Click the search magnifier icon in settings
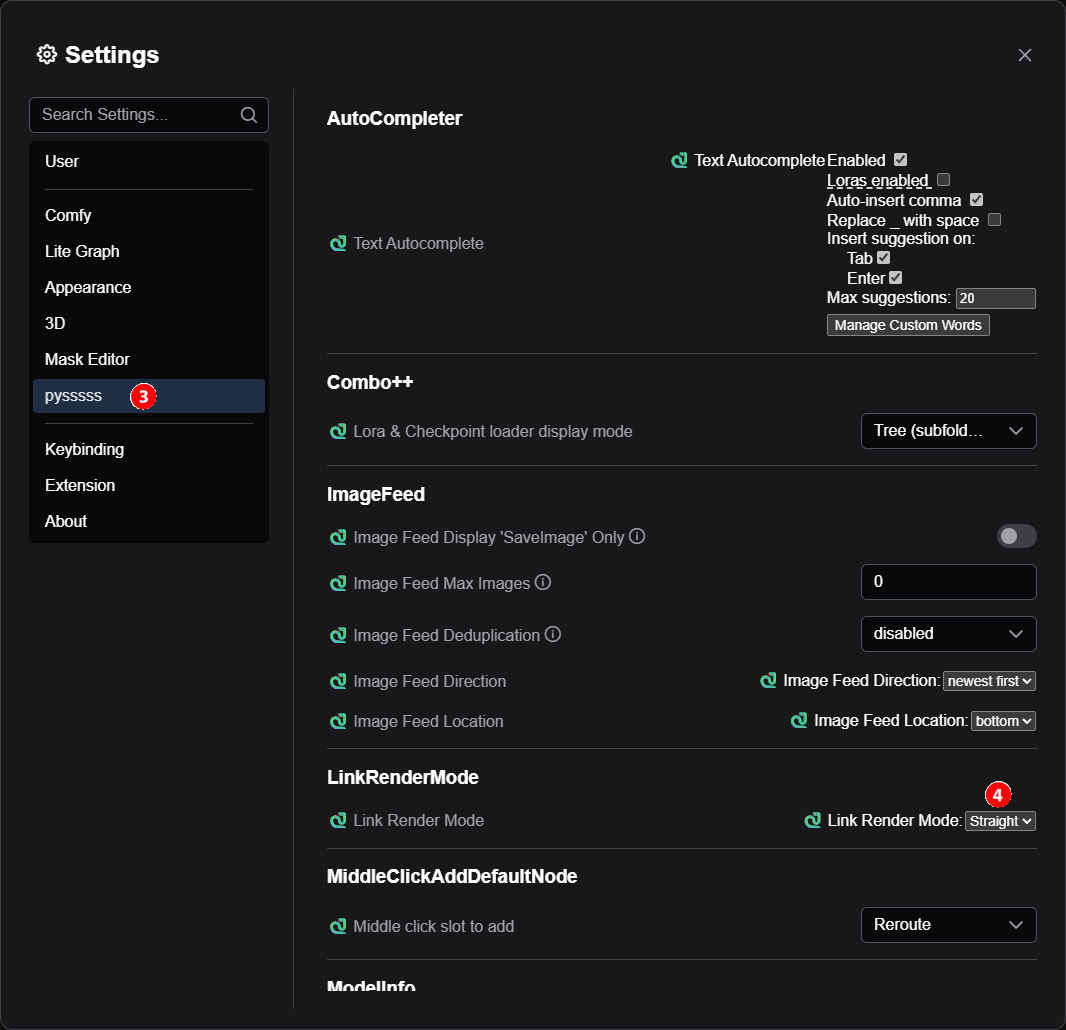This screenshot has height=1030, width=1066. coord(249,115)
